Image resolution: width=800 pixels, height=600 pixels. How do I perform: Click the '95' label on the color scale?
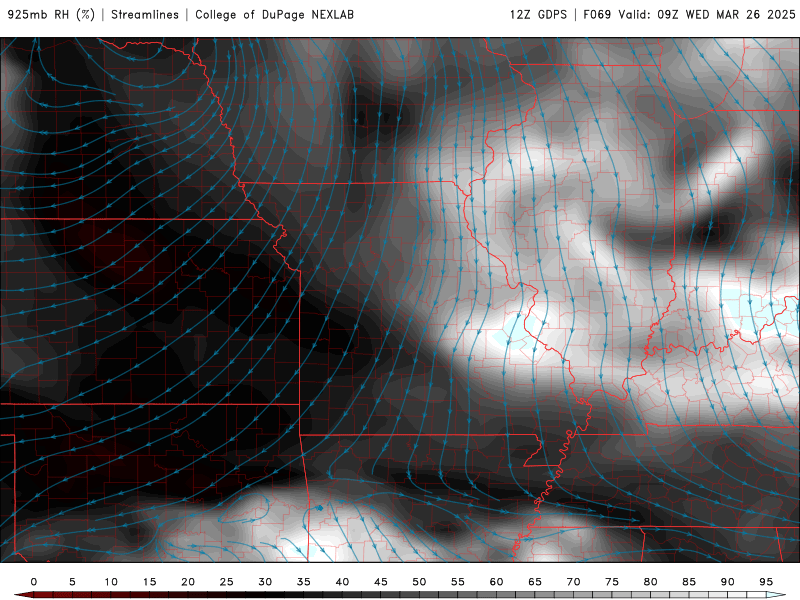[766, 582]
